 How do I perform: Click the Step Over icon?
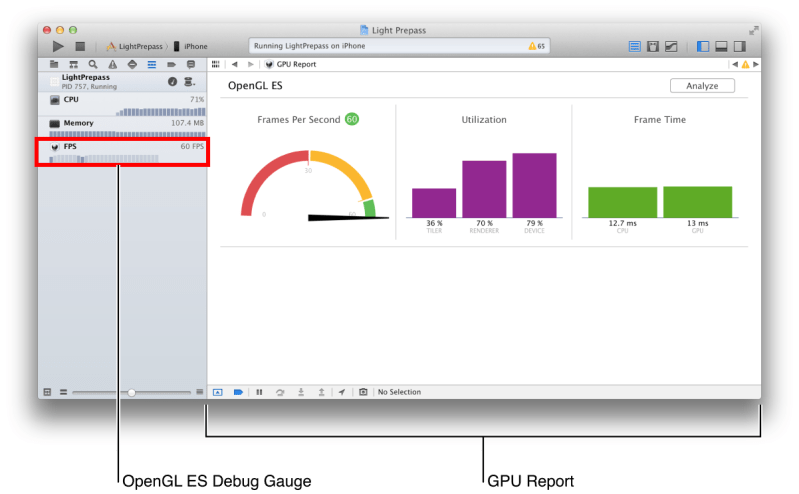pos(280,392)
